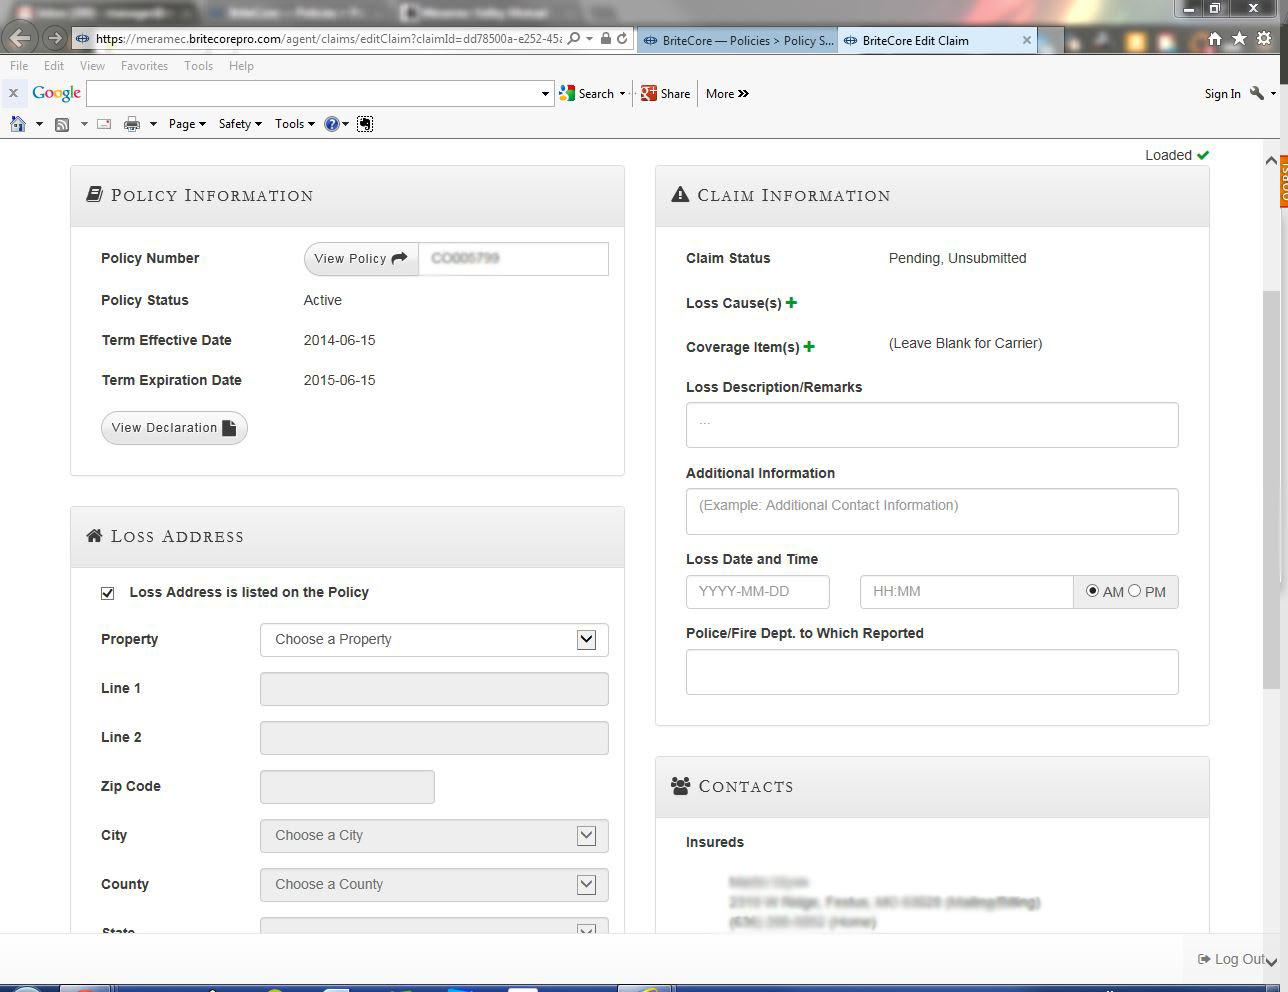1288x992 pixels.
Task: Add a Coverage Item with green plus
Action: (x=809, y=346)
